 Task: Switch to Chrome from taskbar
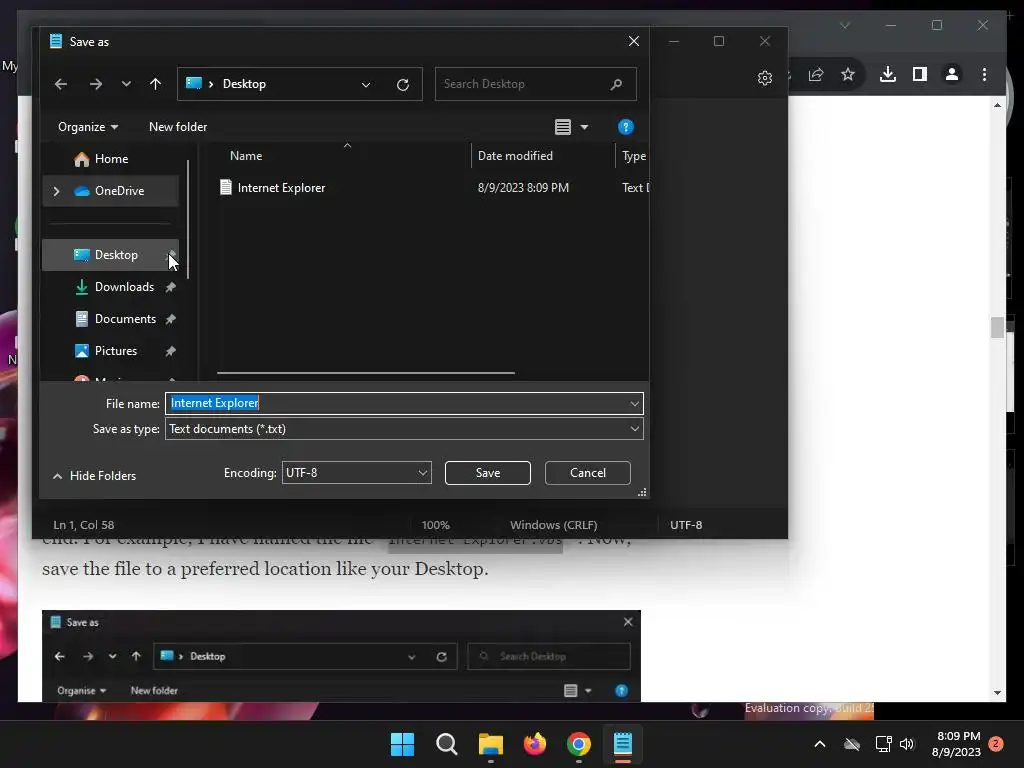coord(579,744)
